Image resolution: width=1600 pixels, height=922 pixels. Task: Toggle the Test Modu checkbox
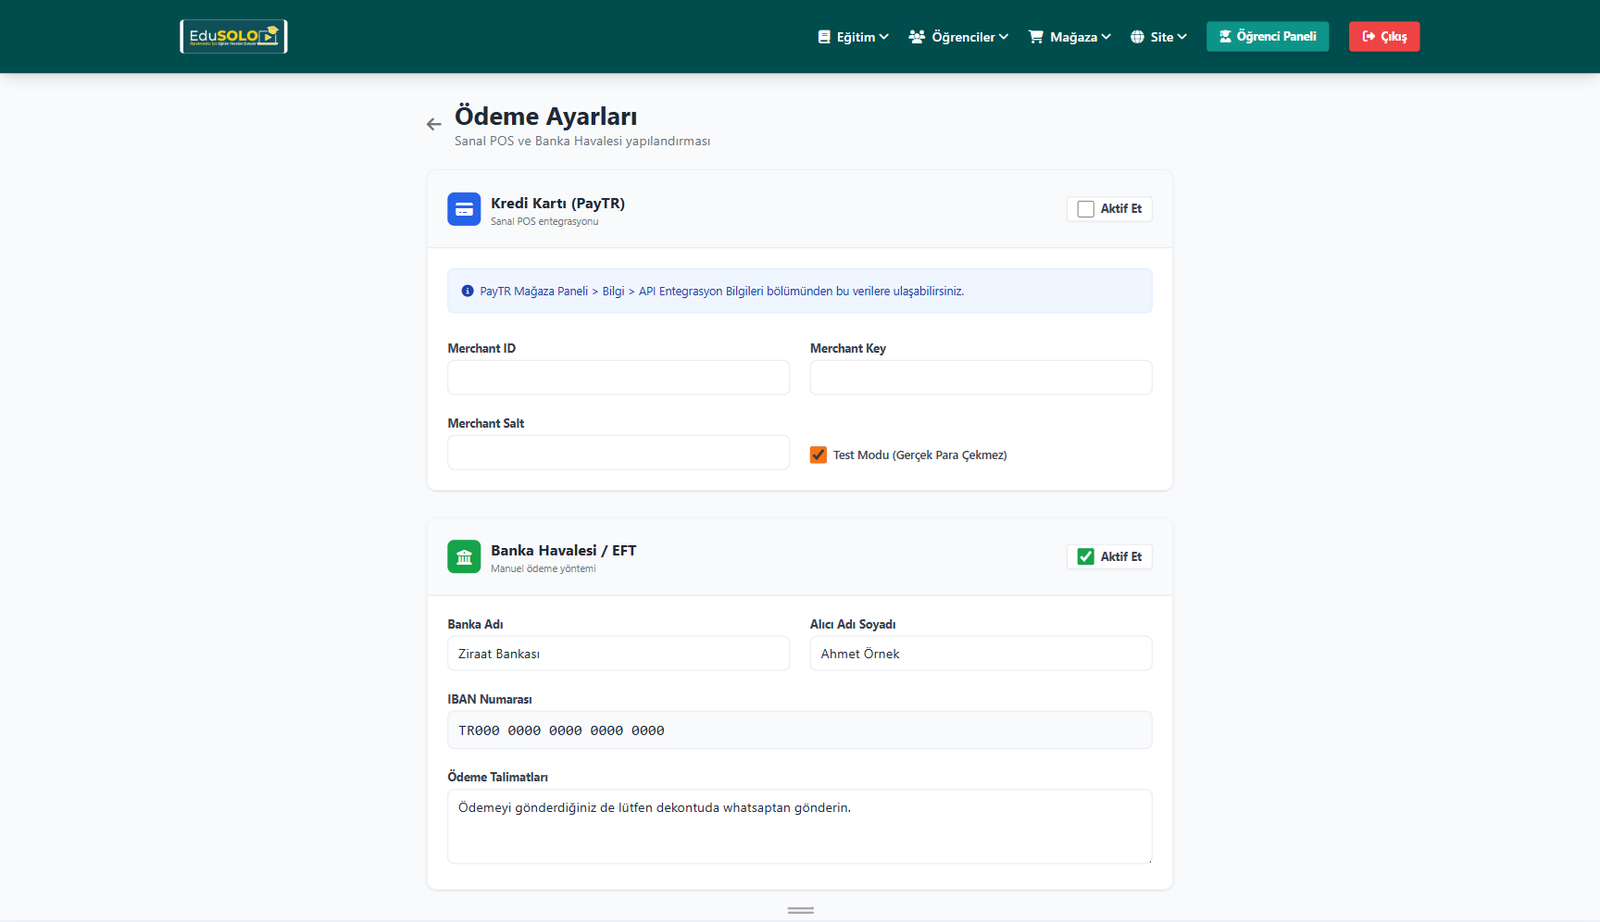click(818, 455)
